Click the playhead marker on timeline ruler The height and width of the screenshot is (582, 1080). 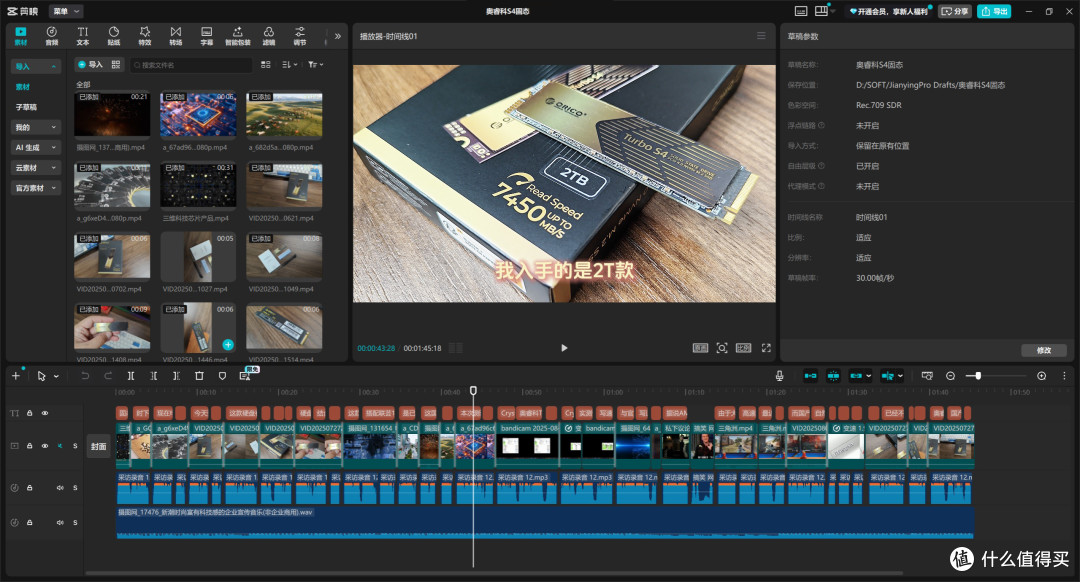tap(473, 391)
